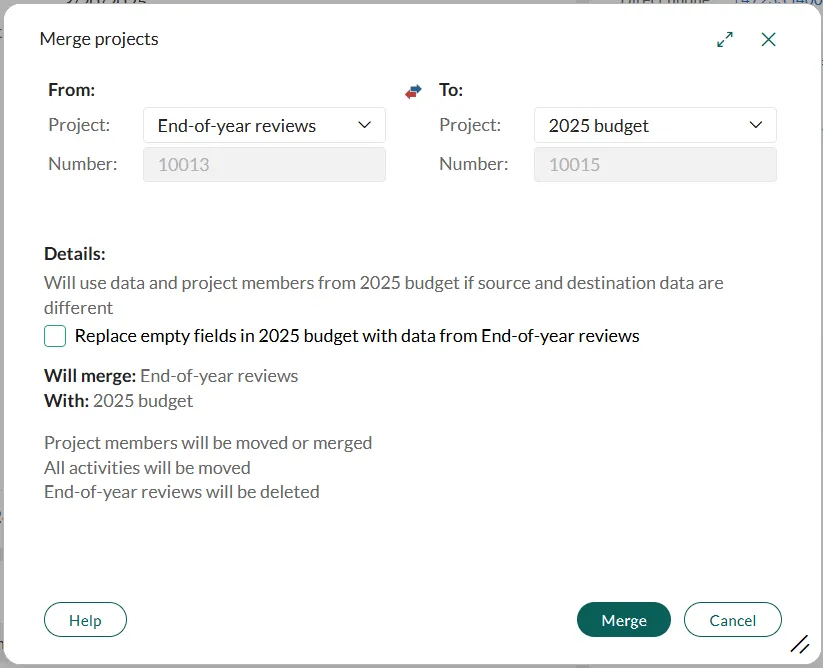Image resolution: width=823 pixels, height=668 pixels.
Task: Click the 'To:' section heading
Action: (451, 90)
